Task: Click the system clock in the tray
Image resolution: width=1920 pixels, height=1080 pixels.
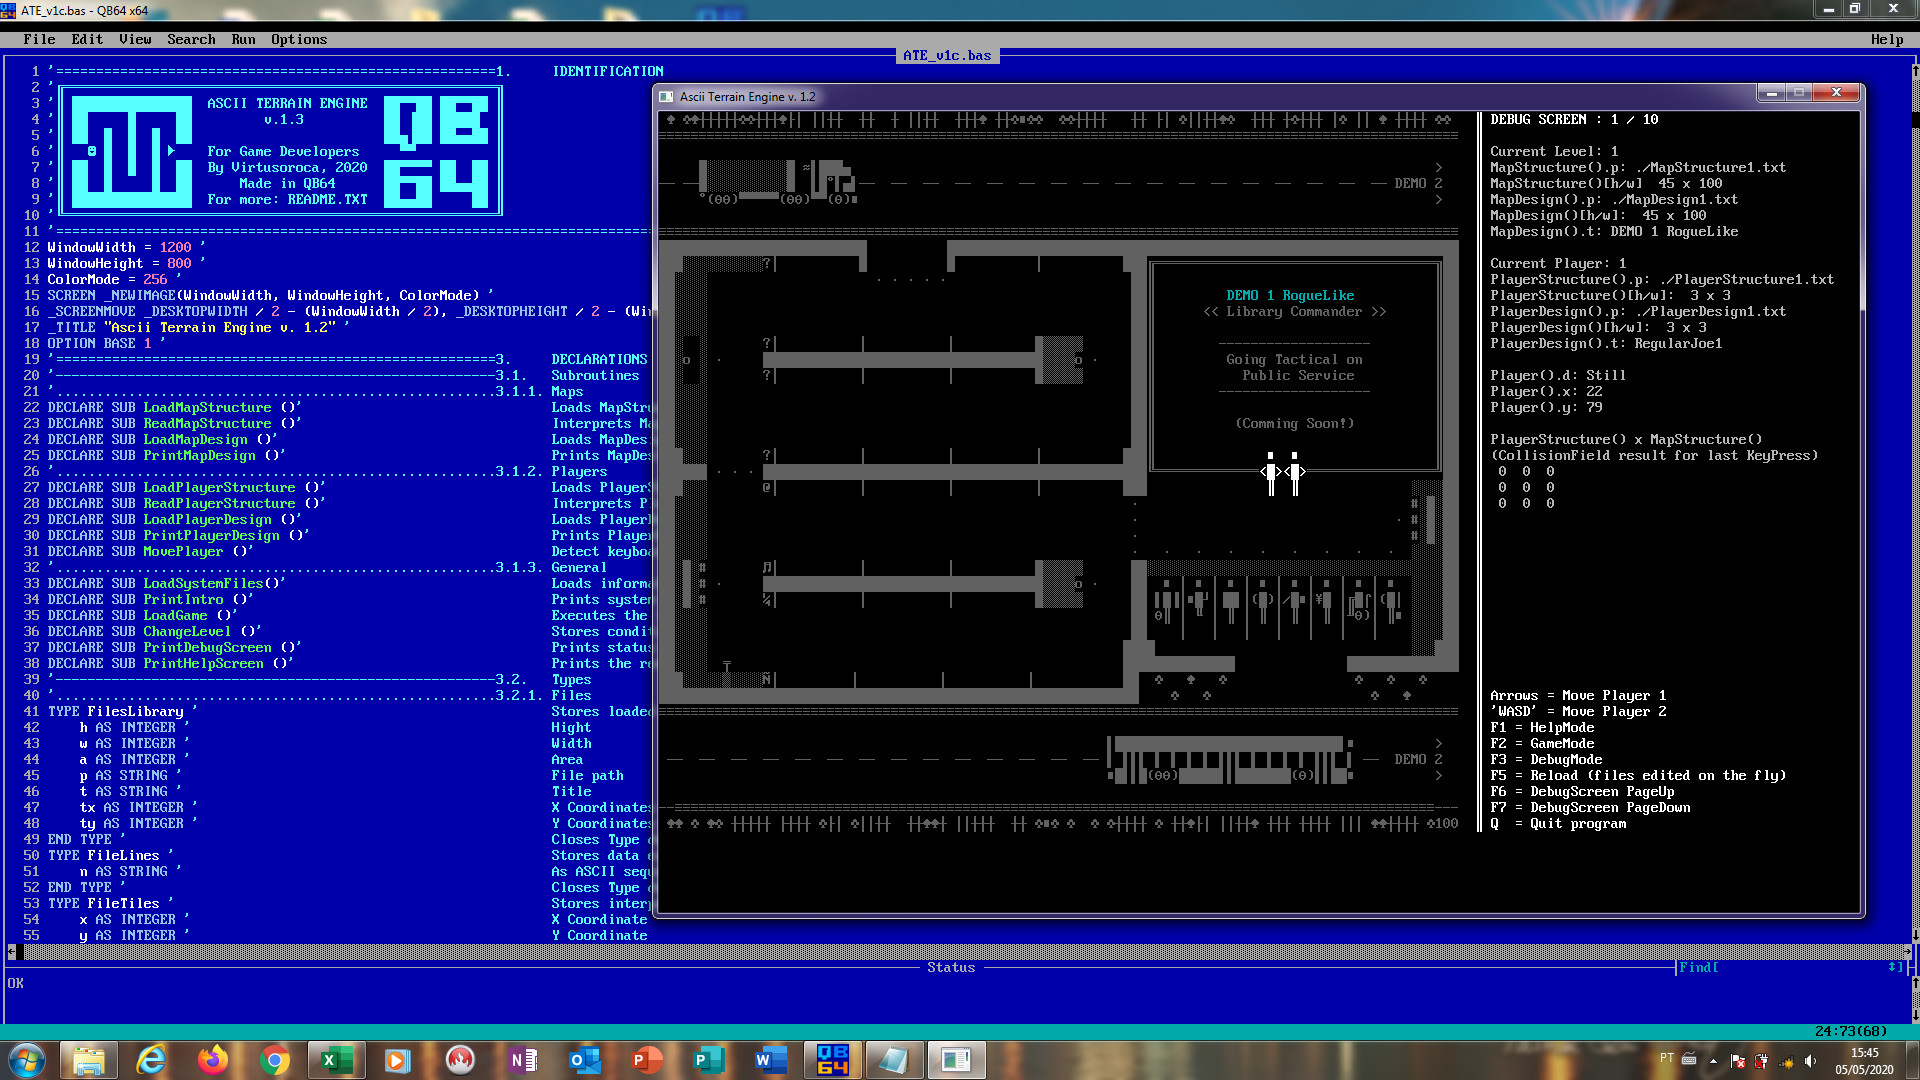Action: [x=1863, y=1060]
